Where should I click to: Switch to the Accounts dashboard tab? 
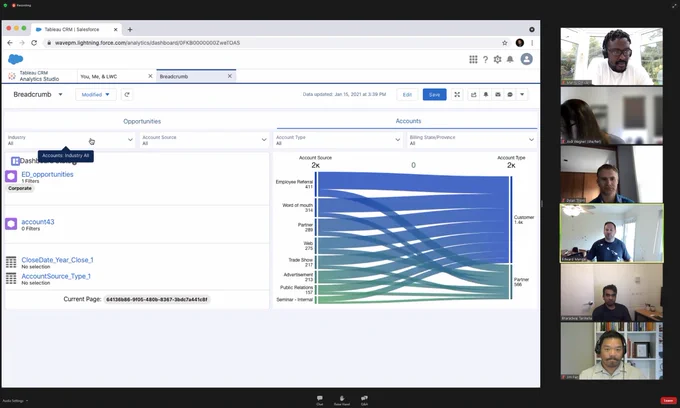click(408, 121)
